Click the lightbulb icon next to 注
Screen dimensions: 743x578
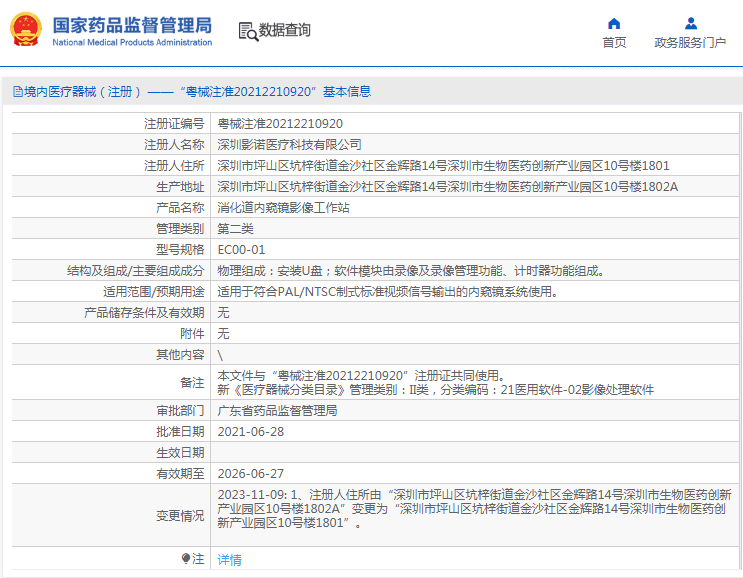[186, 559]
